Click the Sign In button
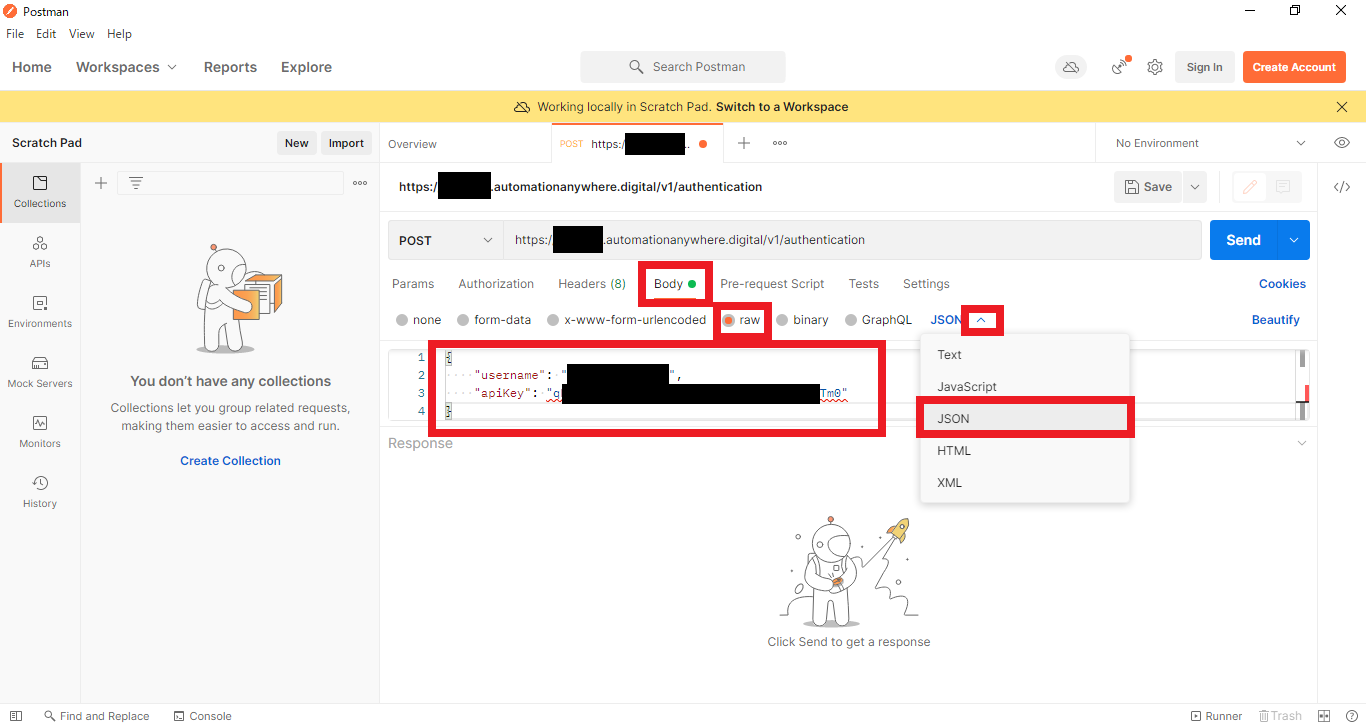Image resolution: width=1366 pixels, height=728 pixels. point(1204,67)
